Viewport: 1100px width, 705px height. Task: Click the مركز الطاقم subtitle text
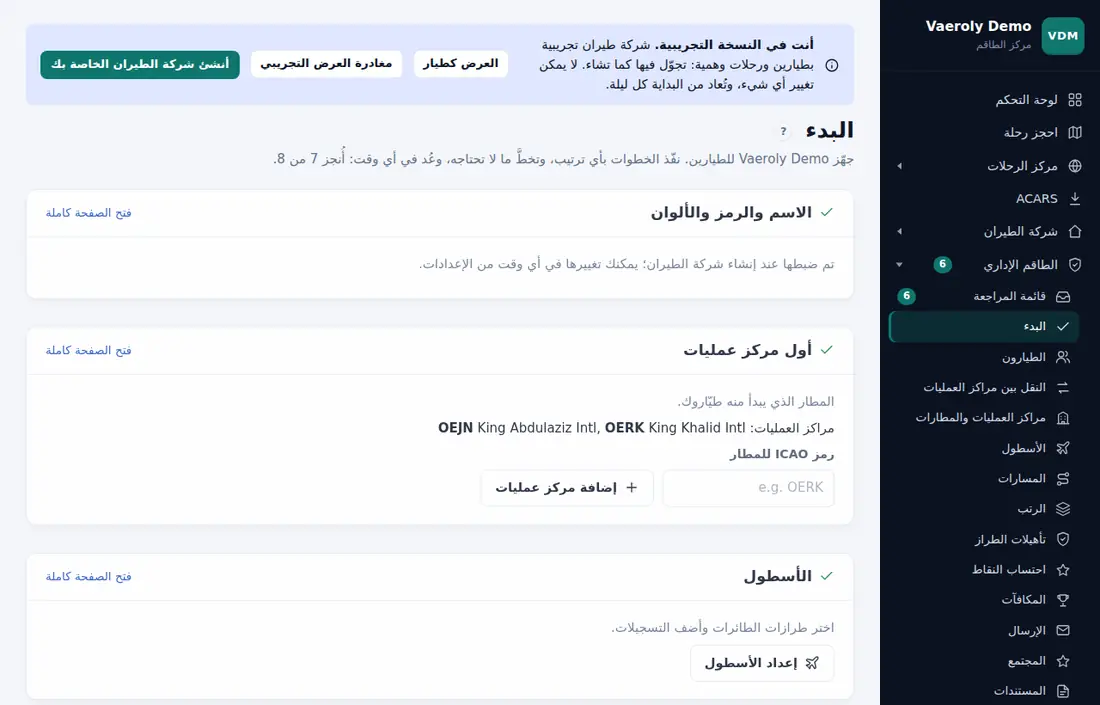click(x=1003, y=45)
